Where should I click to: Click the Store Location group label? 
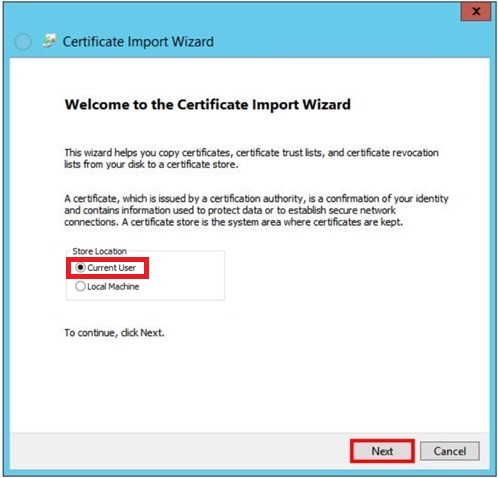tap(100, 251)
